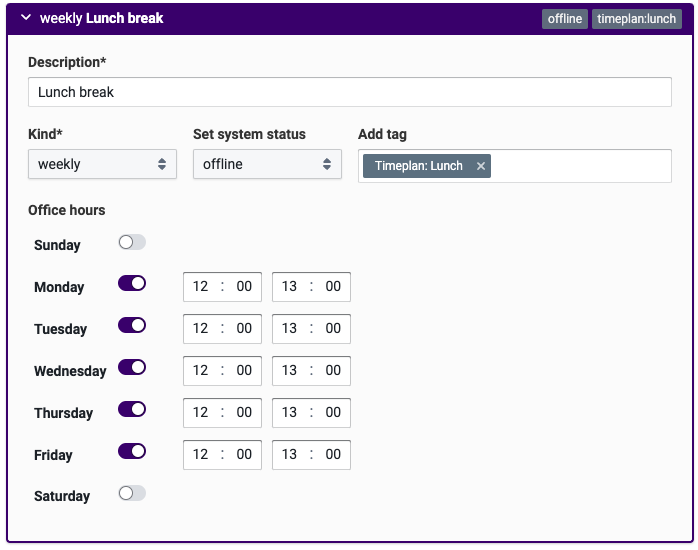Viewport: 698px width, 550px height.
Task: Select Tuesday end hour field
Action: (x=290, y=328)
